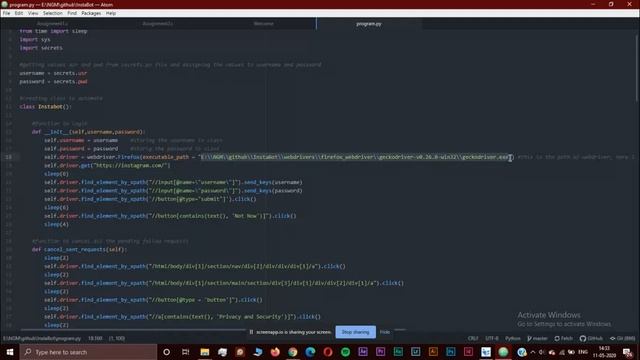The width and height of the screenshot is (640, 360).
Task: Toggle the Git panel from status bar
Action: click(622, 338)
